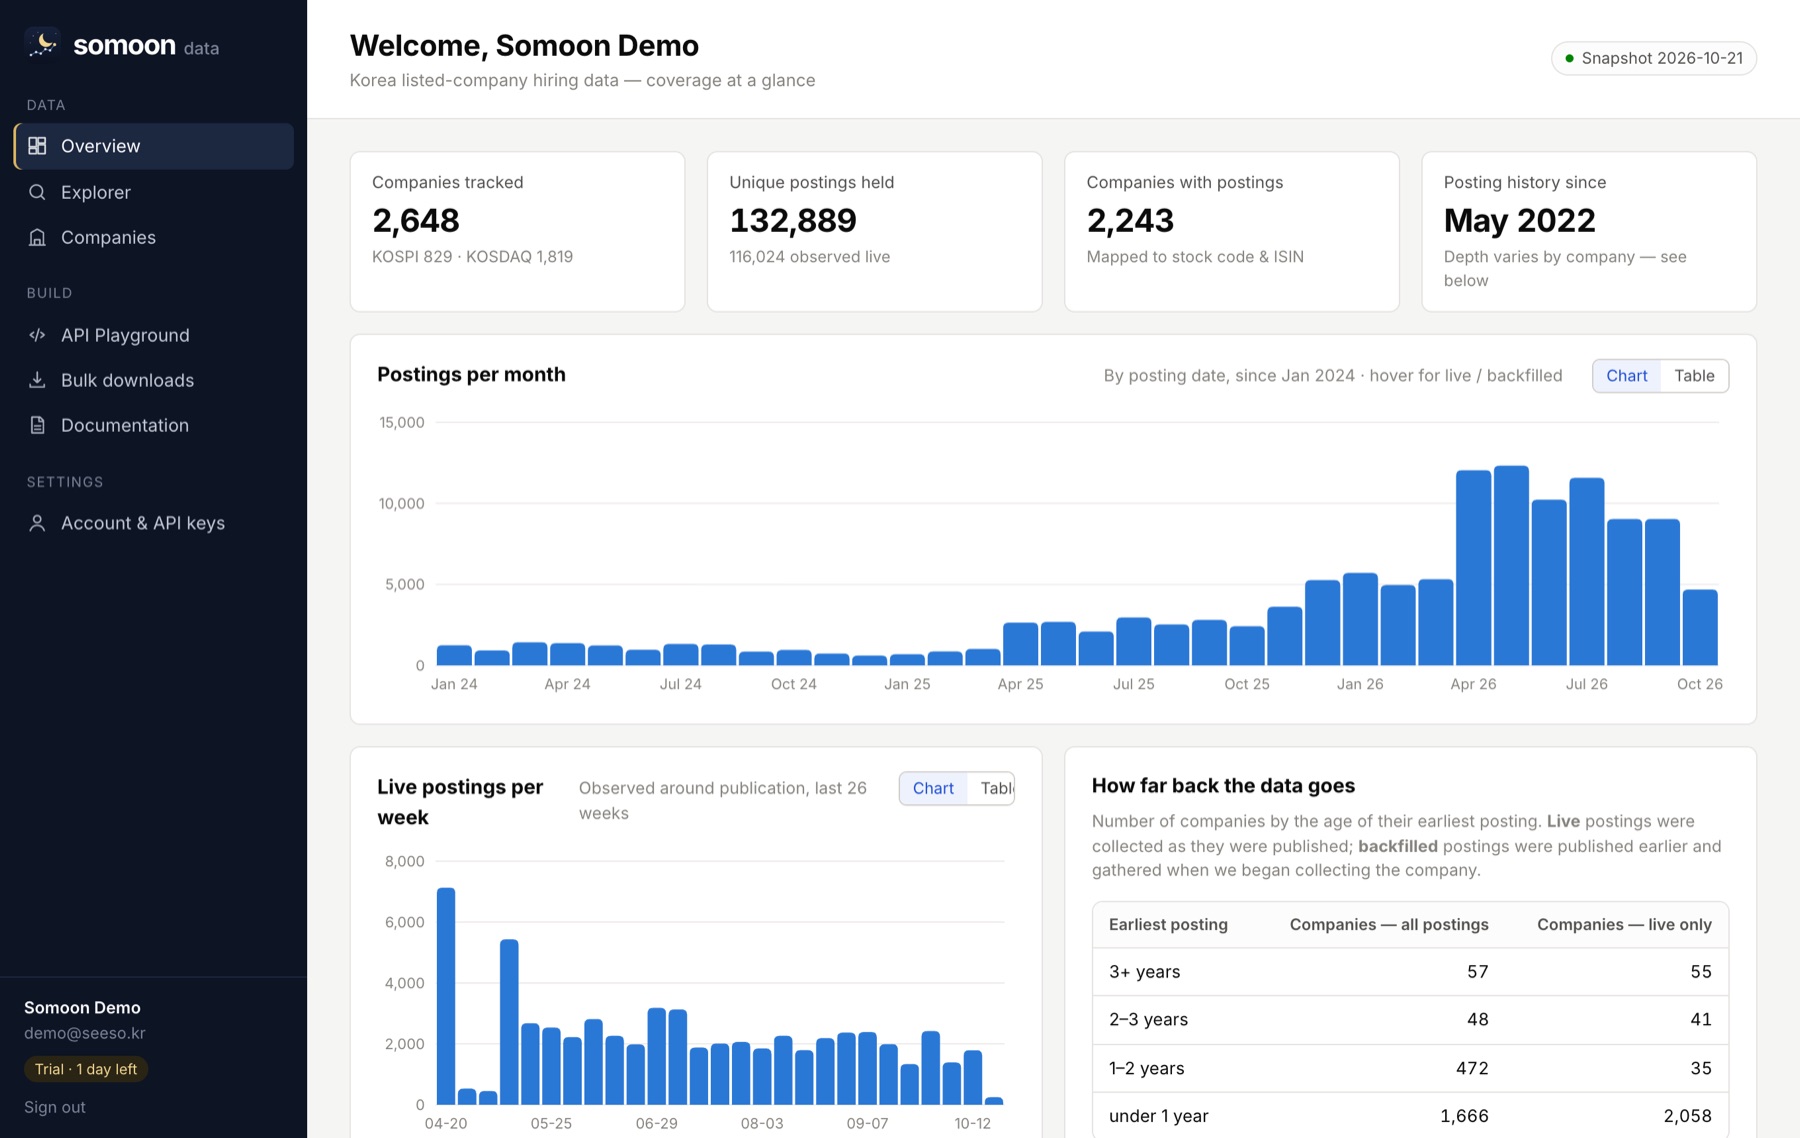Click 'Mapped to stock code & ISIN' text
The image size is (1800, 1138).
pos(1195,257)
